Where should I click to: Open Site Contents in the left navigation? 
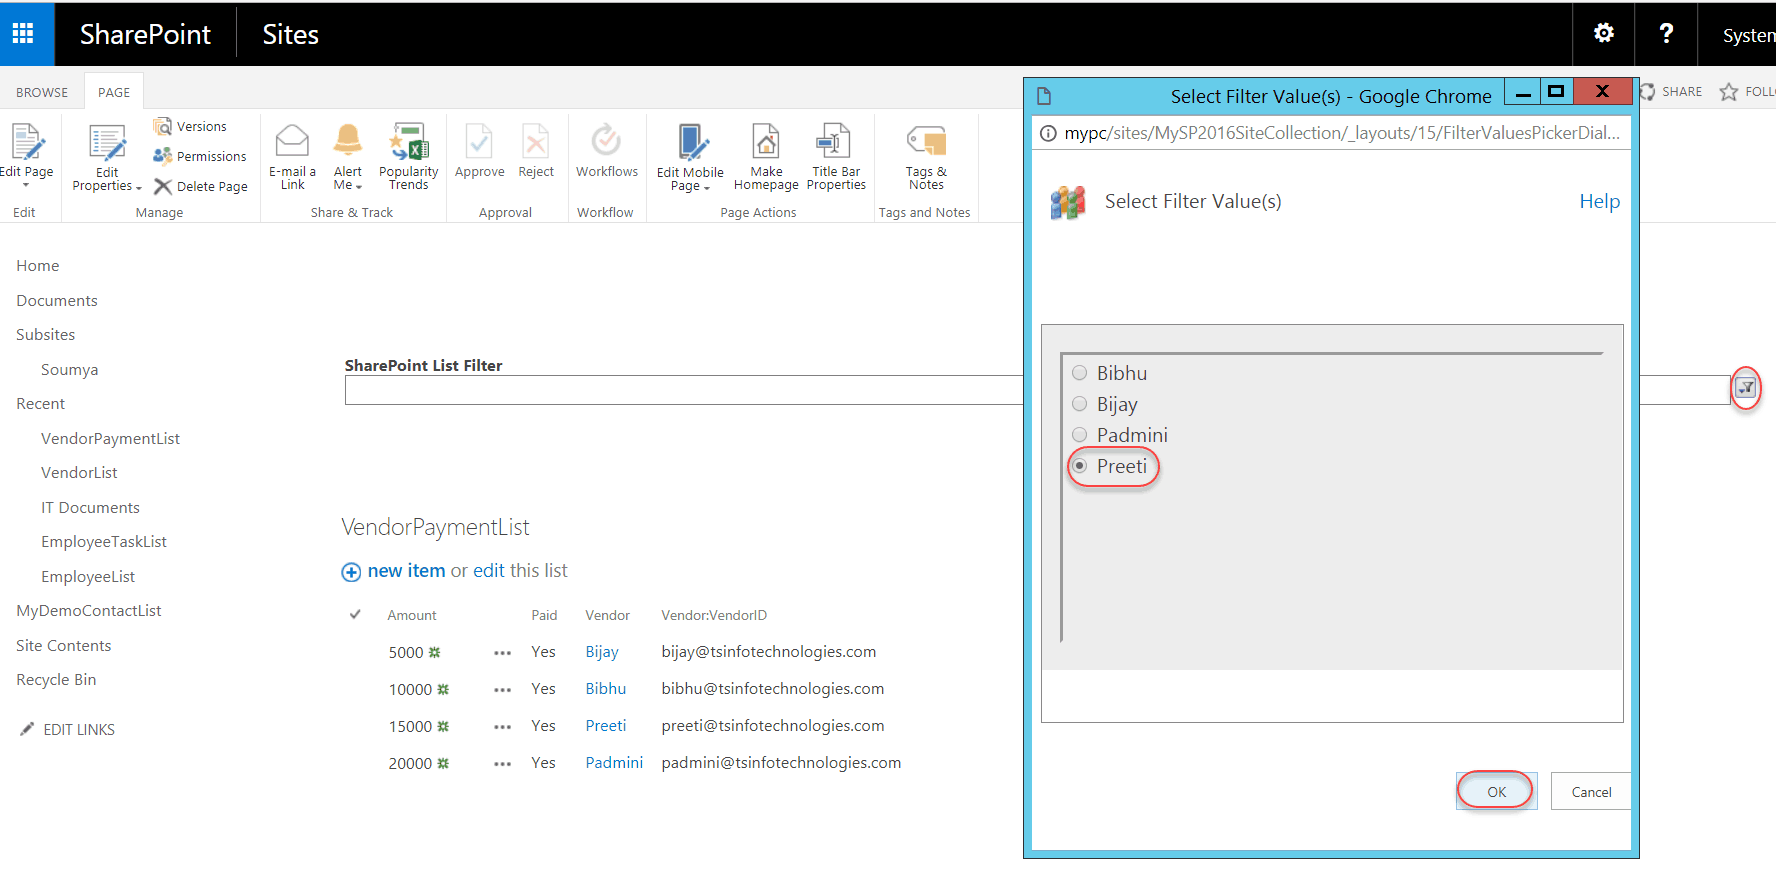click(64, 645)
